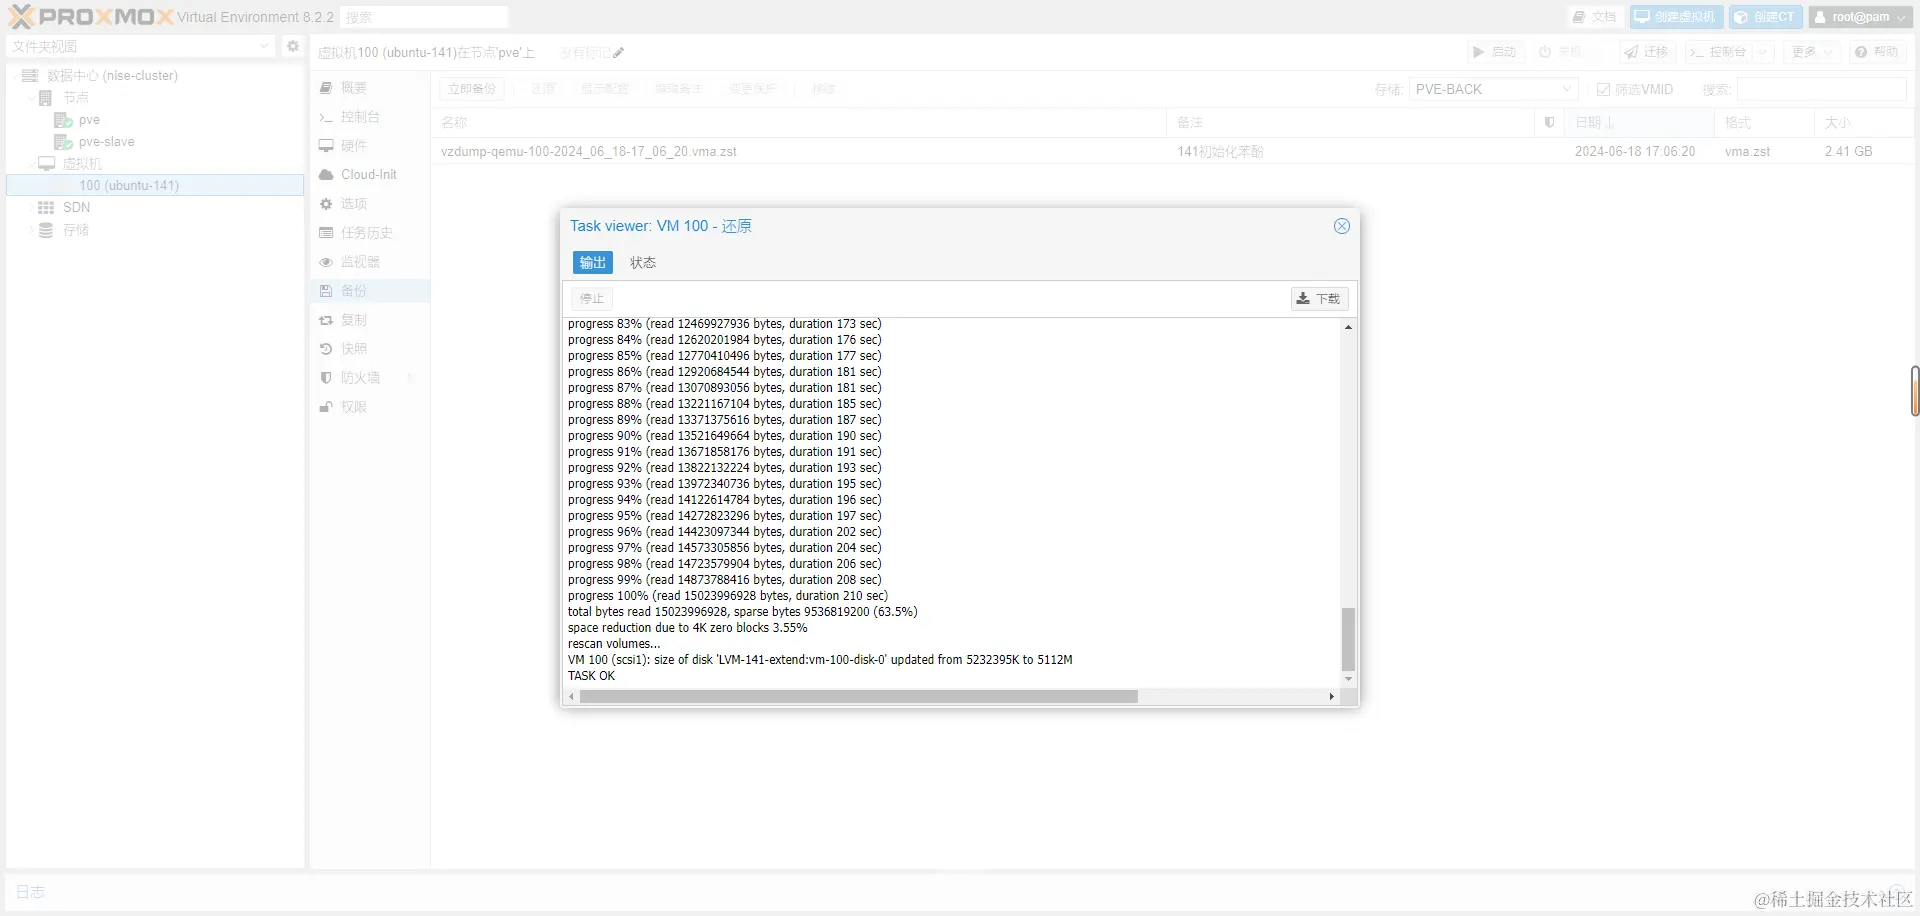
Task: Click the log scroll-down arrow
Action: tap(1348, 679)
